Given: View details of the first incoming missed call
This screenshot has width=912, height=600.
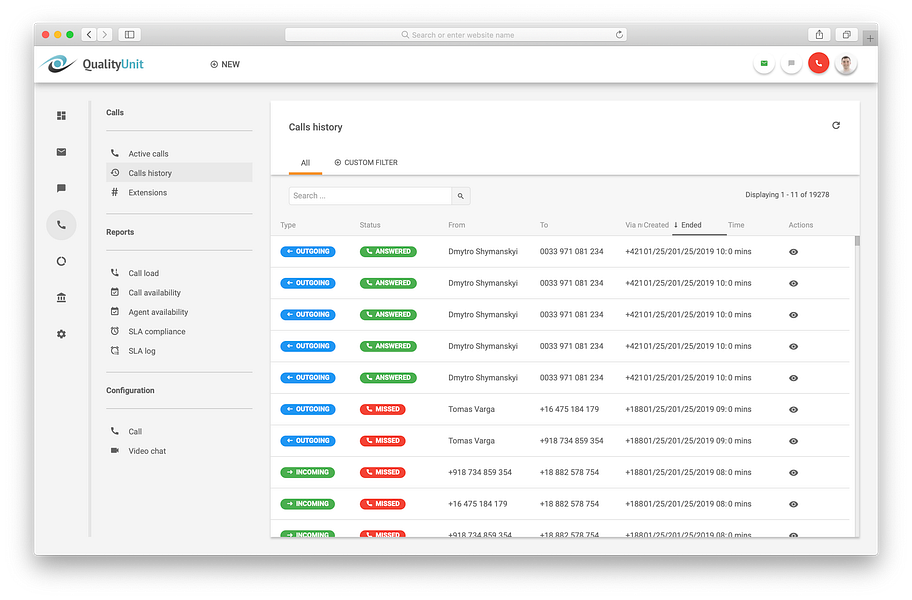Looking at the screenshot, I should click(x=793, y=472).
